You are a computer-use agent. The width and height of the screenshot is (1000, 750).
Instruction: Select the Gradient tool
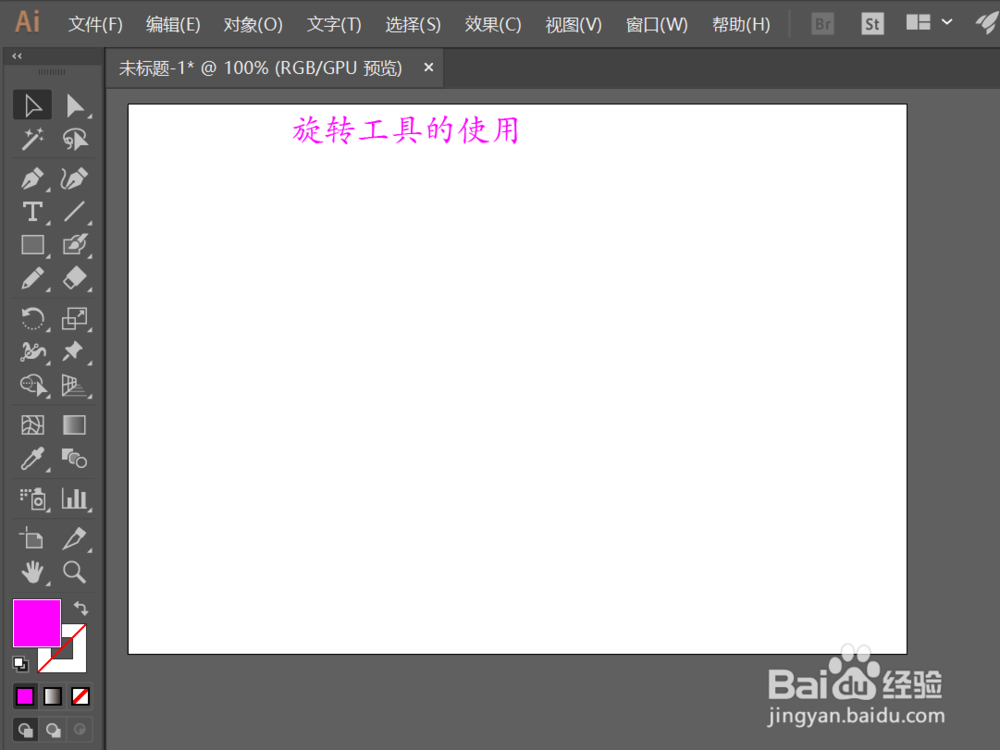75,425
